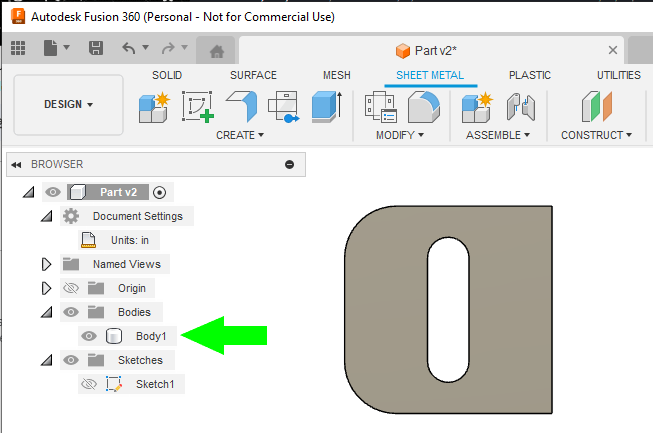
Task: Select the Extrude tool icon
Action: click(324, 105)
